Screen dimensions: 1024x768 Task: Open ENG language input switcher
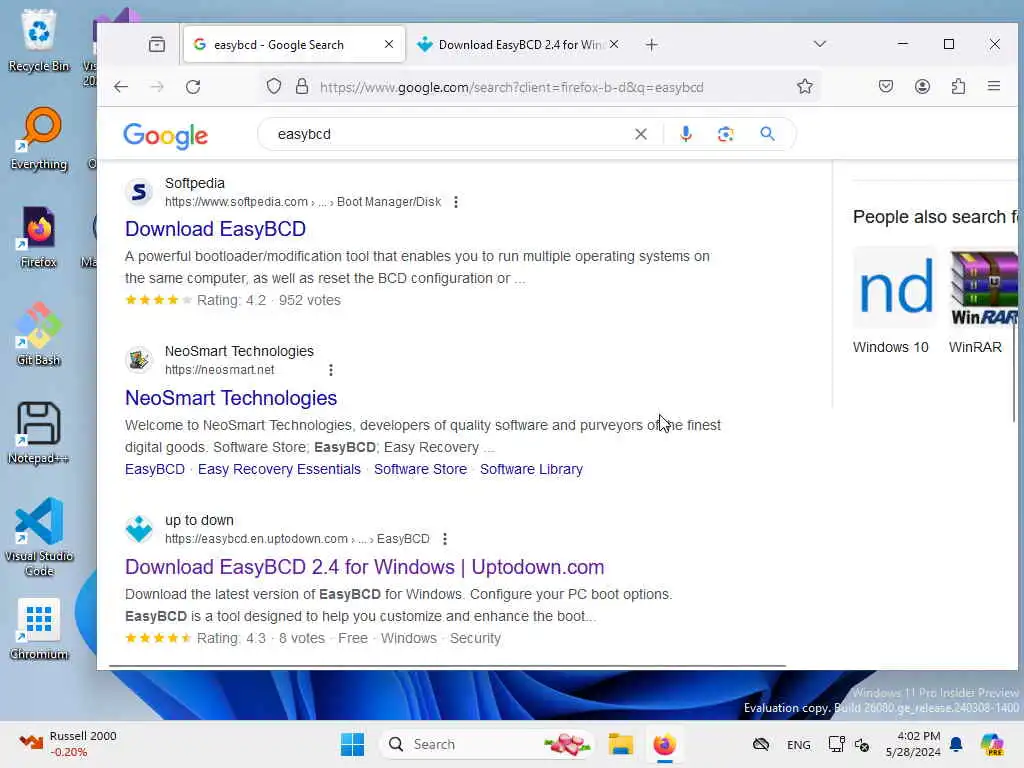(798, 744)
